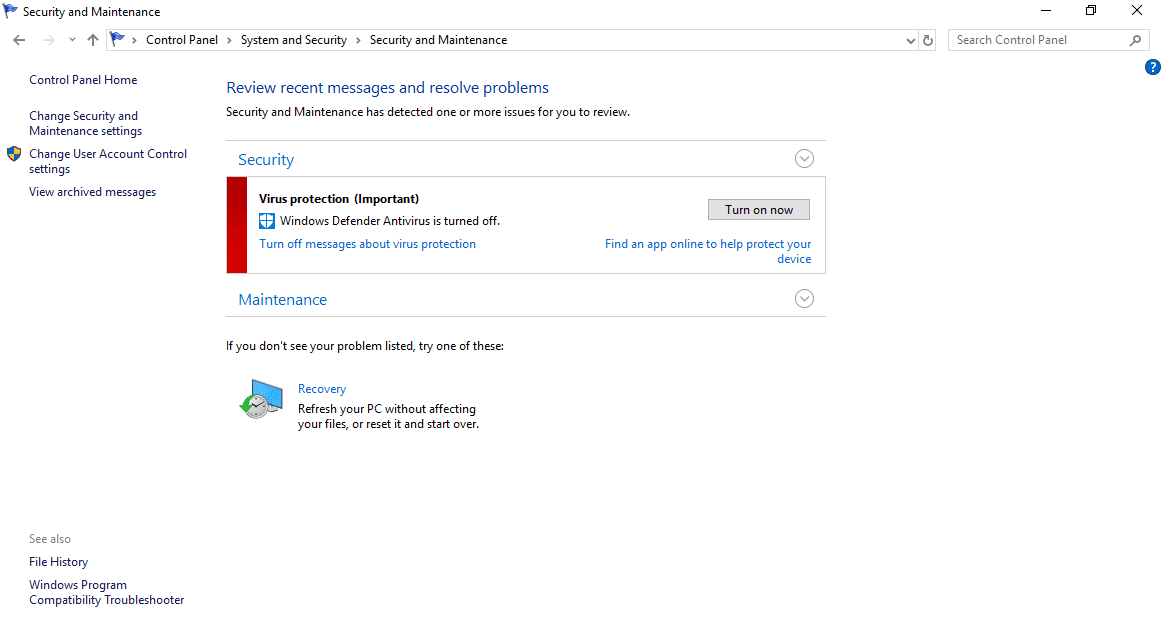The image size is (1162, 625).
Task: Click the title bar flag icon
Action: click(10, 11)
